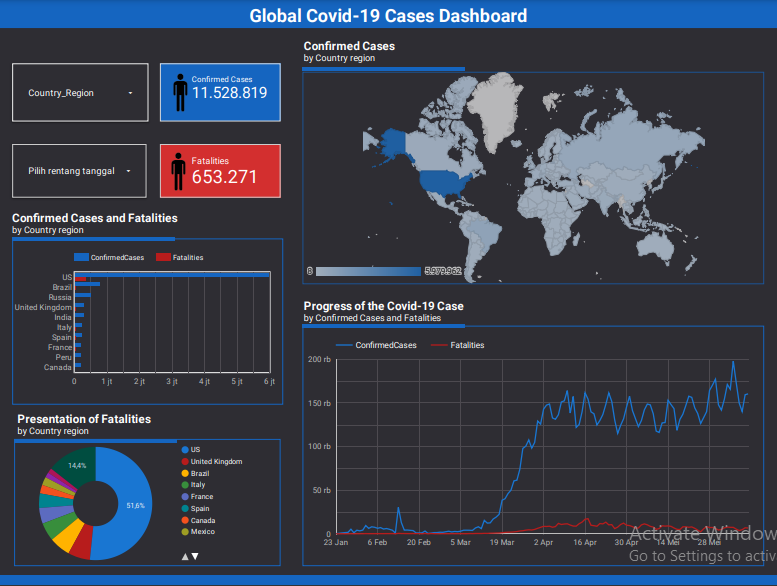
Task: Click pie legend up arrow
Action: 184,555
